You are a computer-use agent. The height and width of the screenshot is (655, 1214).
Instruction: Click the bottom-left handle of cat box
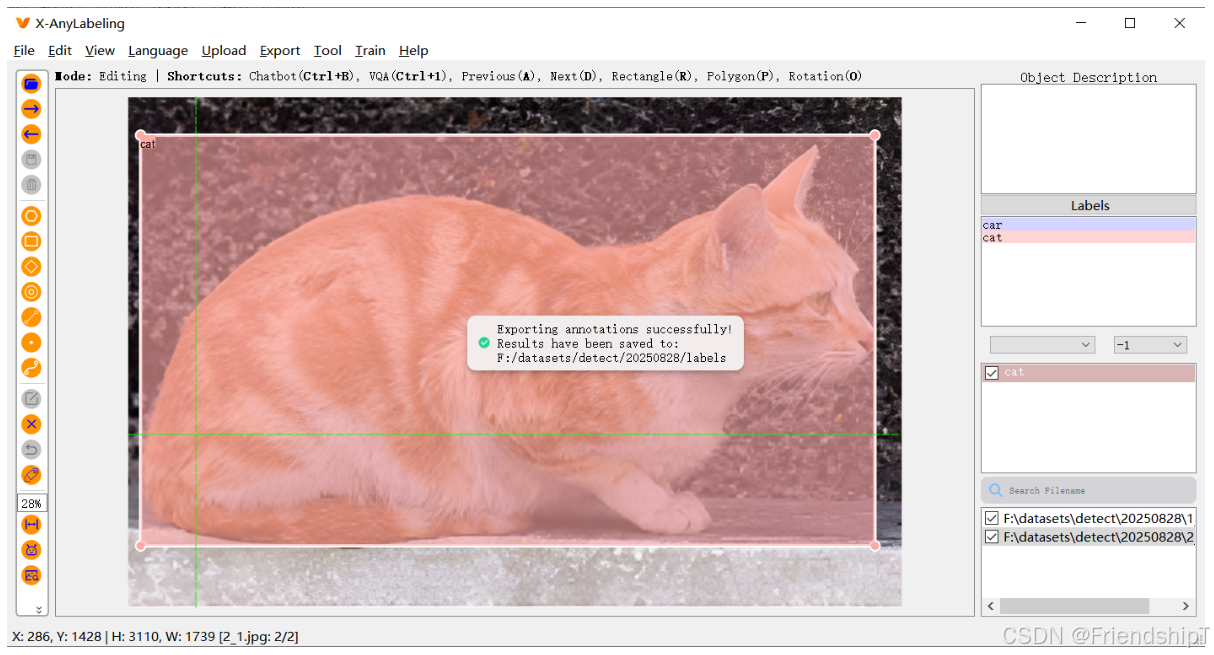(140, 545)
